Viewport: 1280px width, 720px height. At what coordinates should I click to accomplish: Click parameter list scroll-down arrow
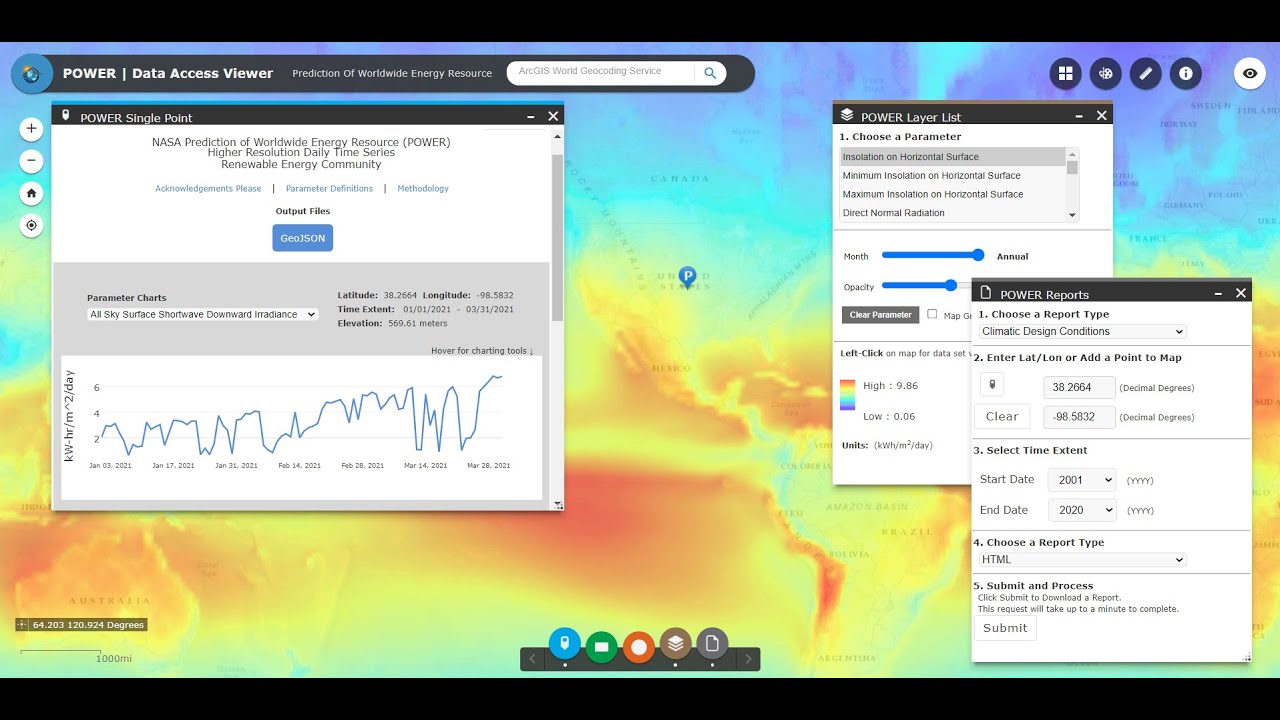click(x=1072, y=215)
